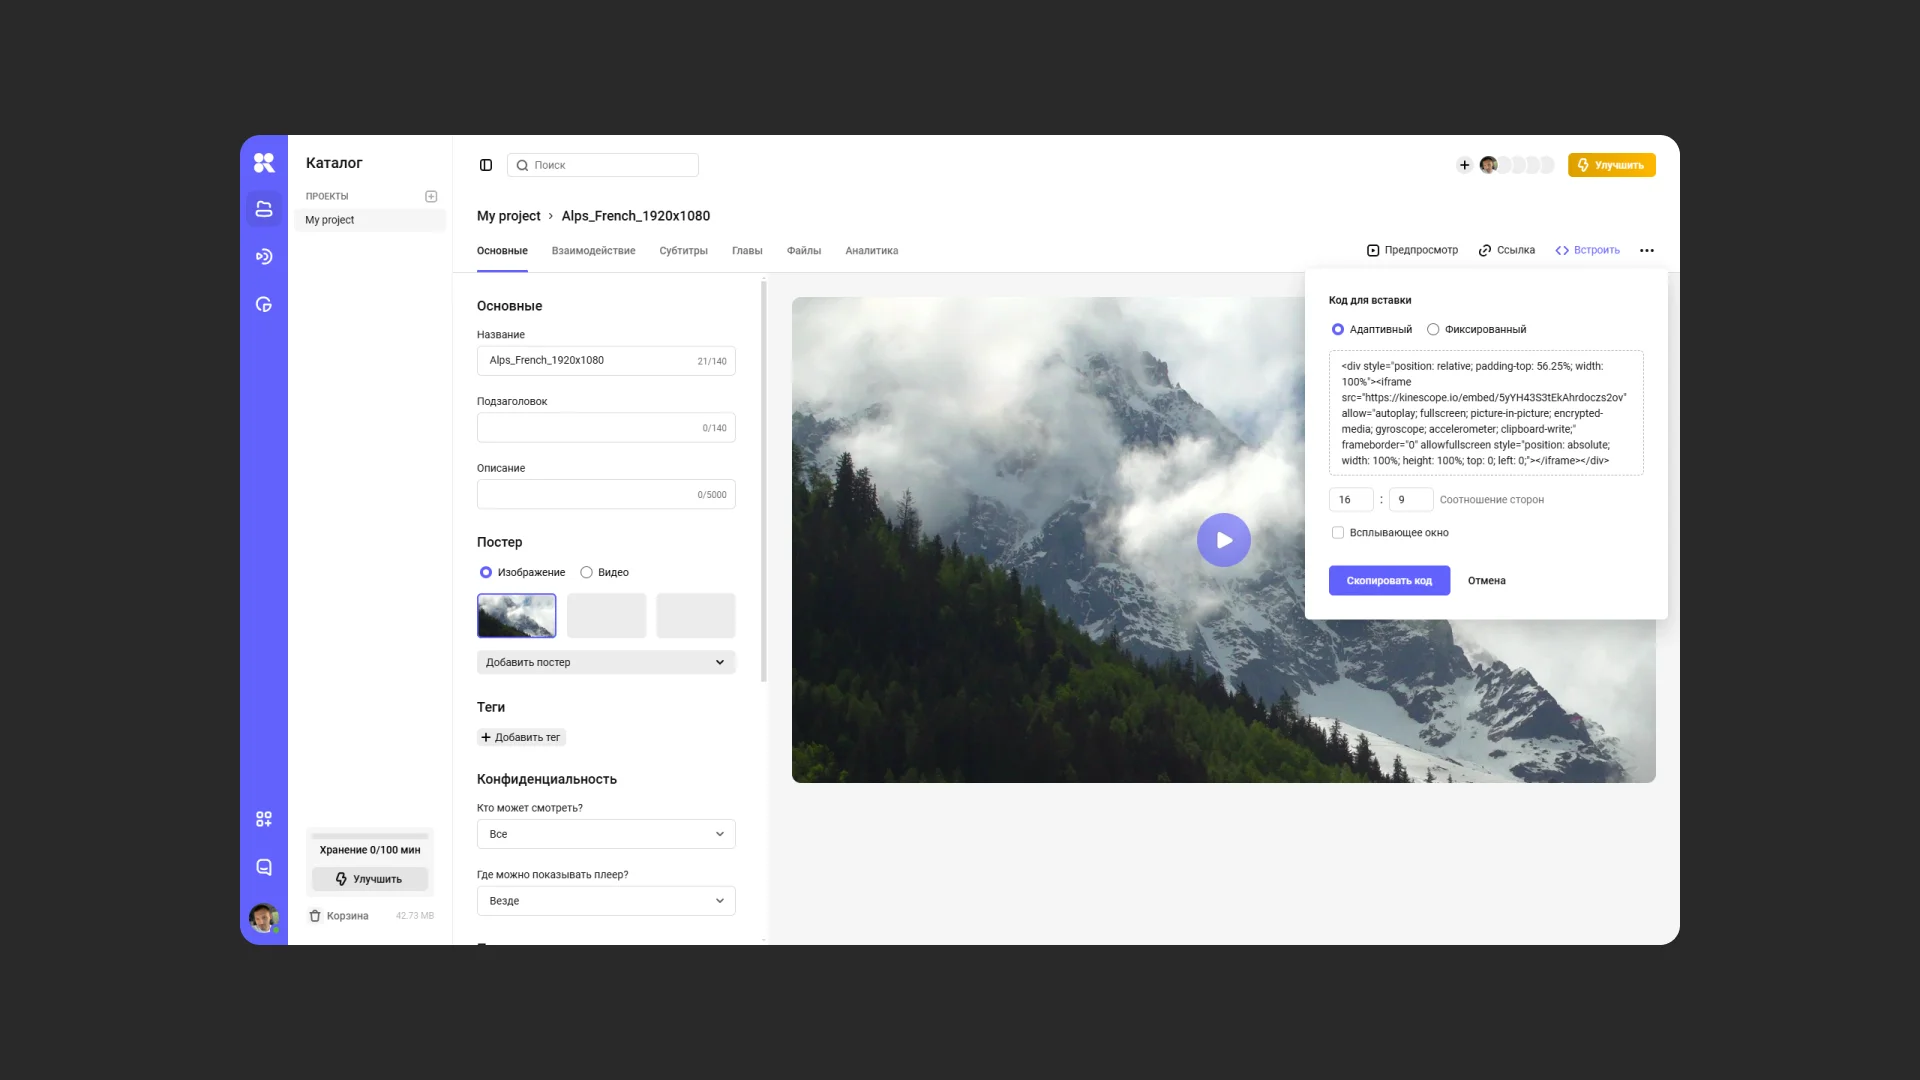The height and width of the screenshot is (1080, 1920).
Task: Open the support chat sidebar icon
Action: tap(264, 867)
